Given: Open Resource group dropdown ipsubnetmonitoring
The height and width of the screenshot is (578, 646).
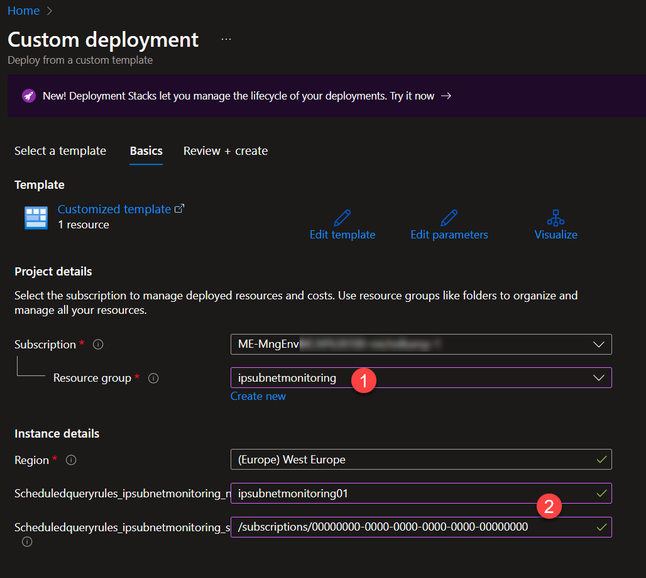Looking at the screenshot, I should (421, 378).
